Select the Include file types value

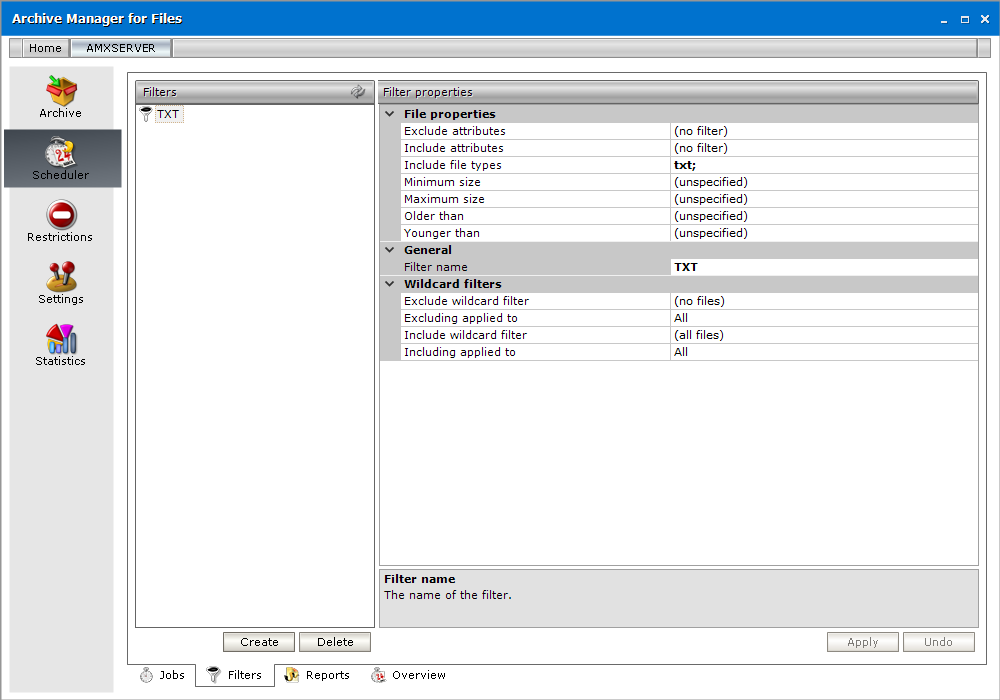tap(823, 165)
